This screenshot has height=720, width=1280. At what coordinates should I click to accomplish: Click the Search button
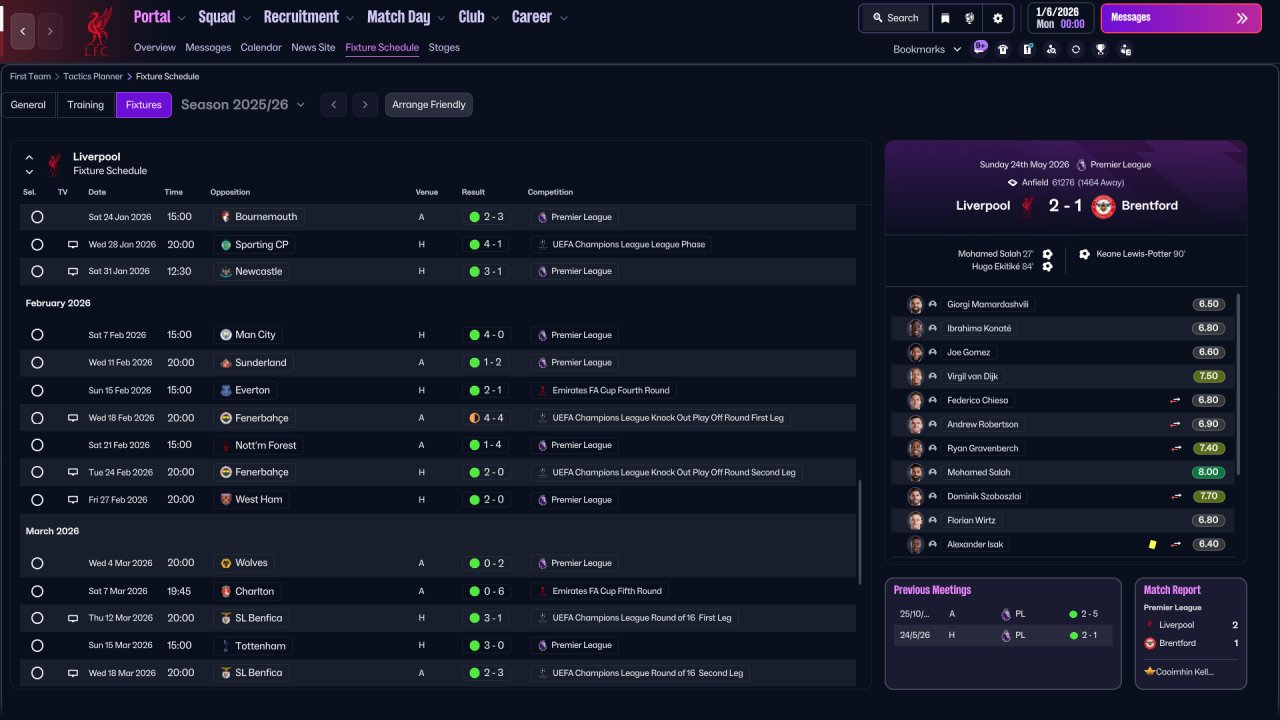click(x=895, y=18)
